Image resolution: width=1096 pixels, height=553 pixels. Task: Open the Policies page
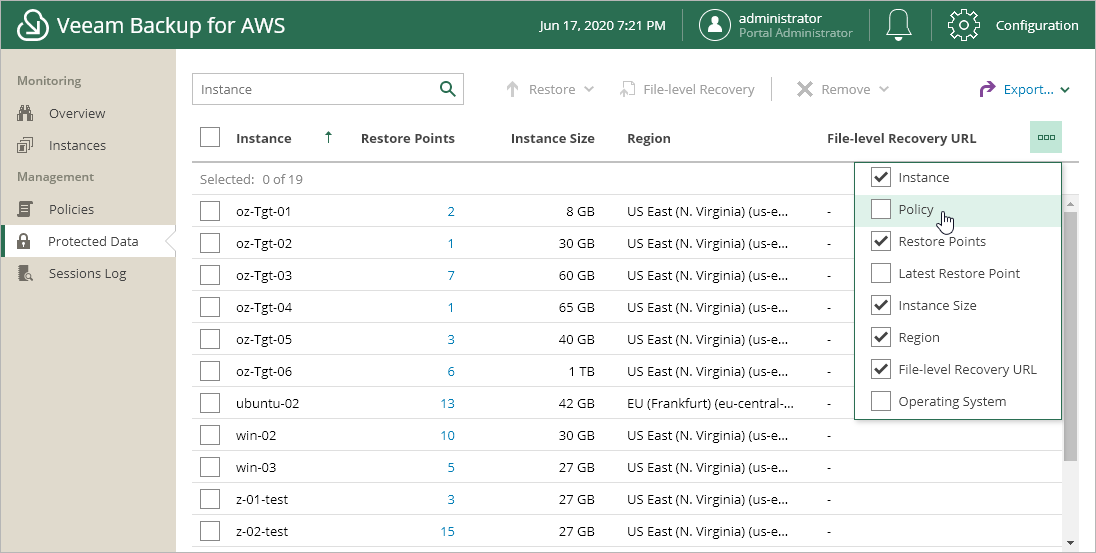[x=71, y=209]
